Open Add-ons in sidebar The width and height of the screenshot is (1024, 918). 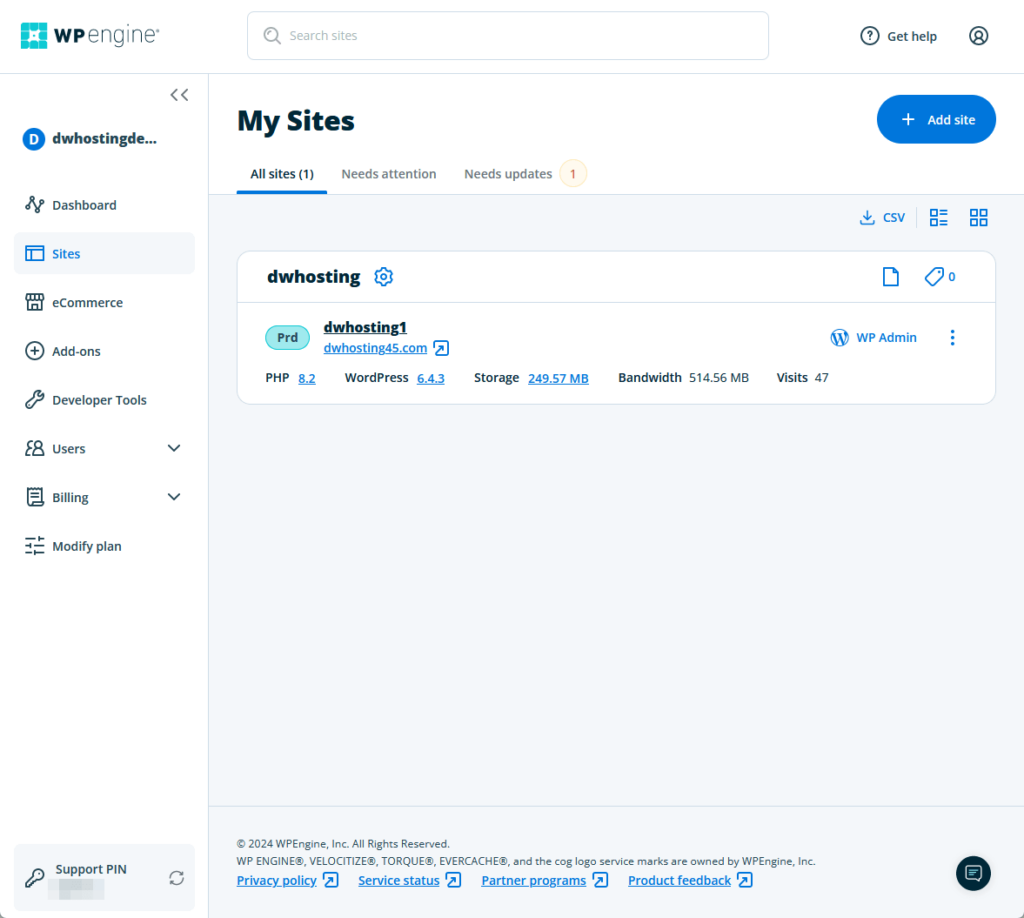(x=104, y=351)
